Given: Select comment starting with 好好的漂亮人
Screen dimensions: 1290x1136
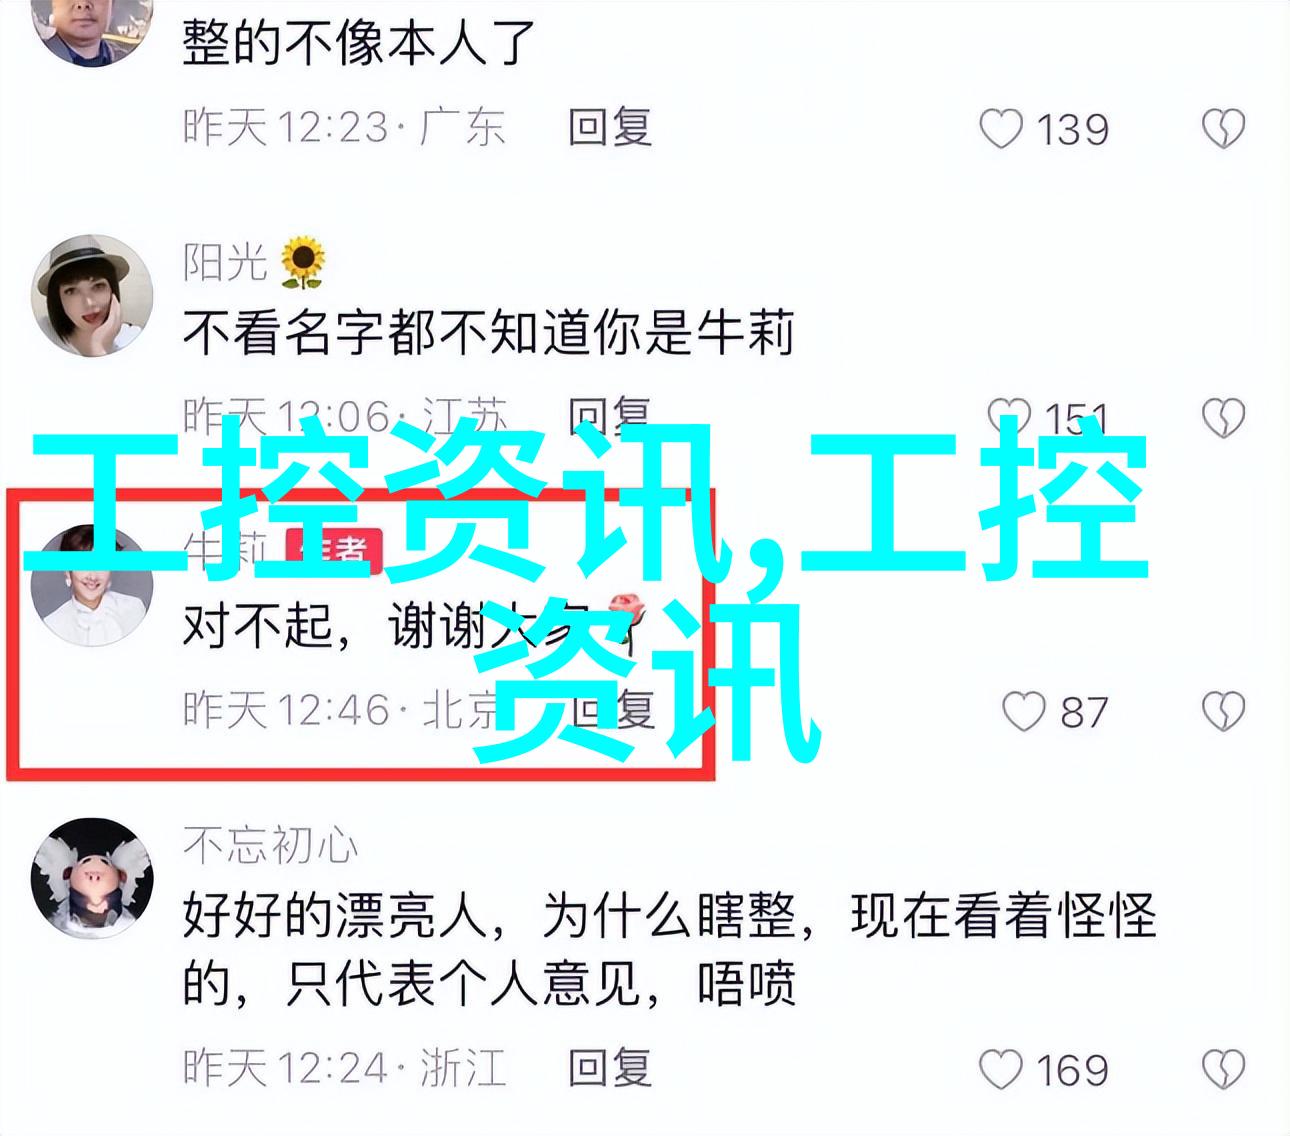Looking at the screenshot, I should 669,950.
